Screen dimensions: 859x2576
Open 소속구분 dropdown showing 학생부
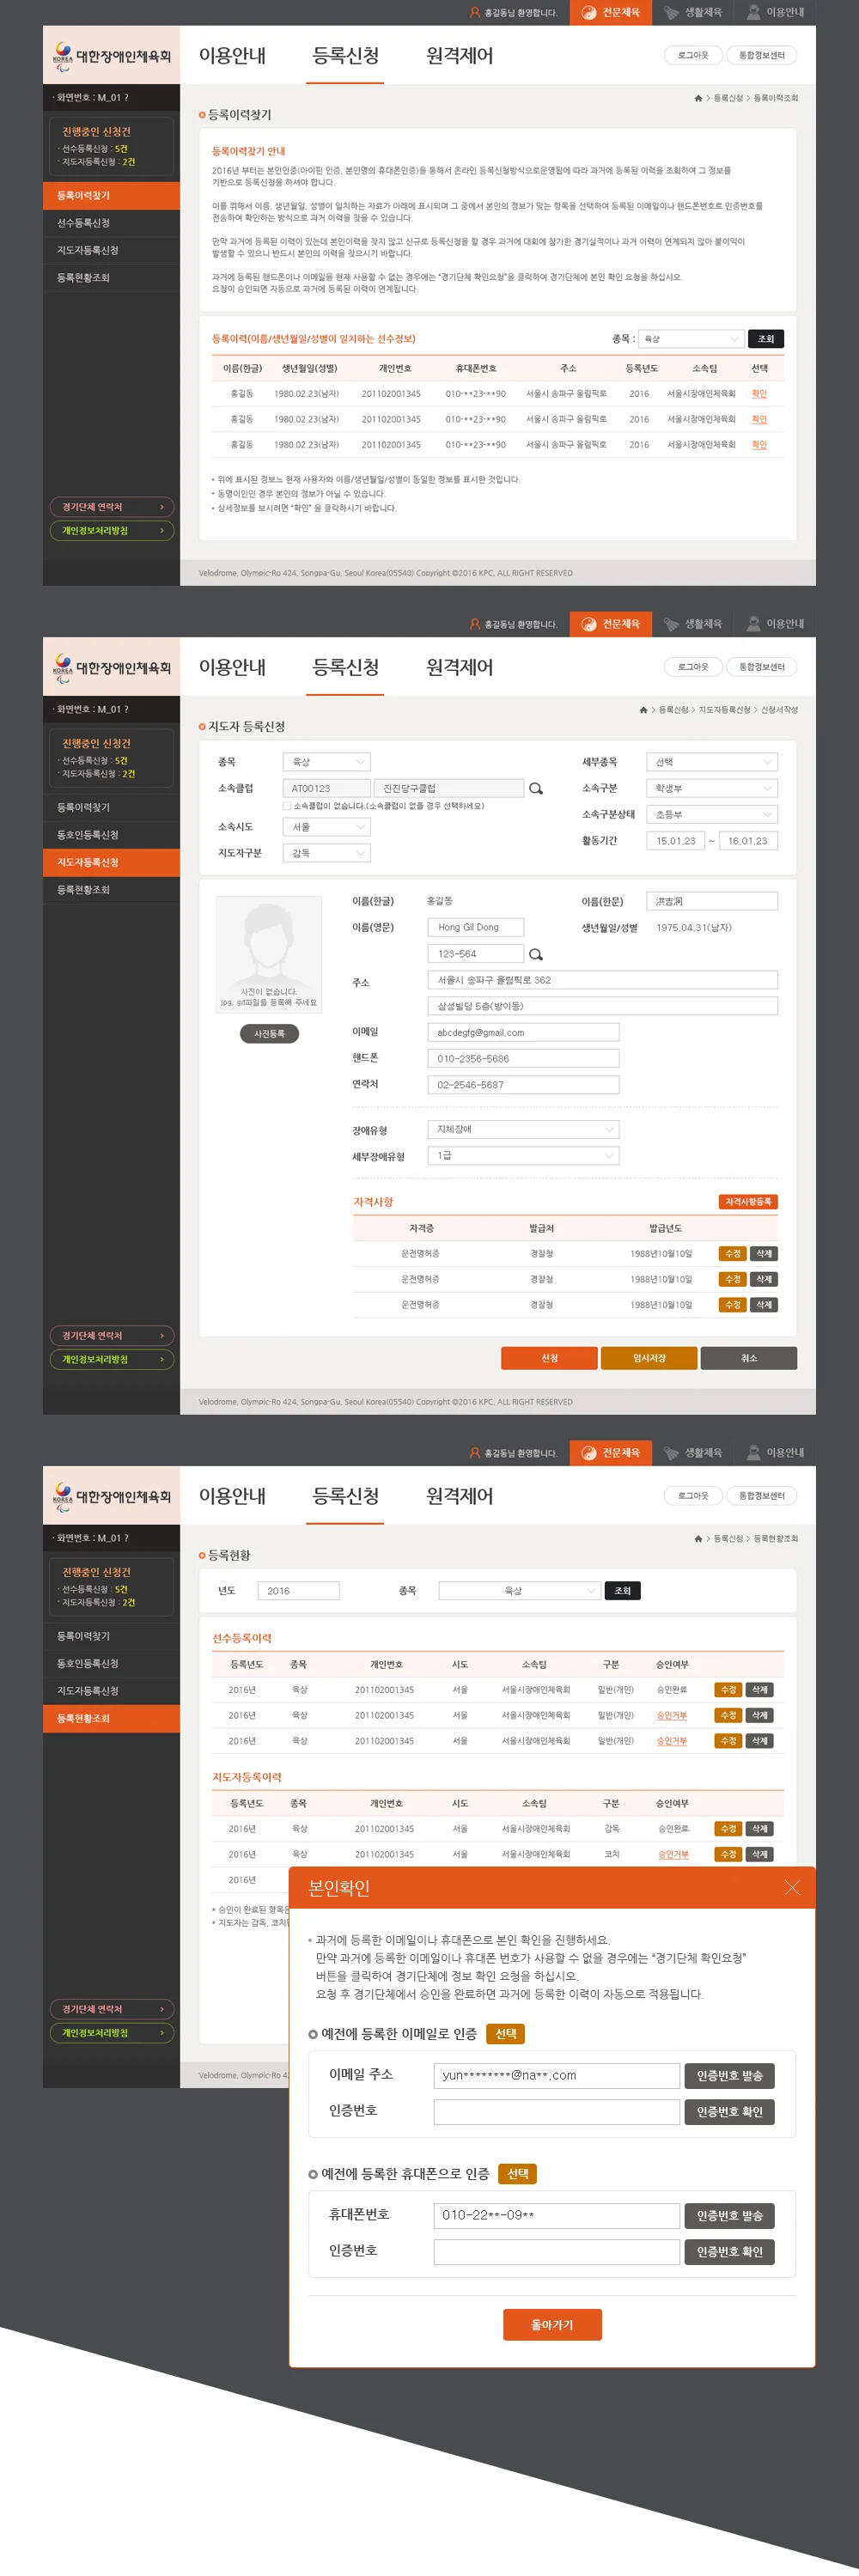[712, 788]
